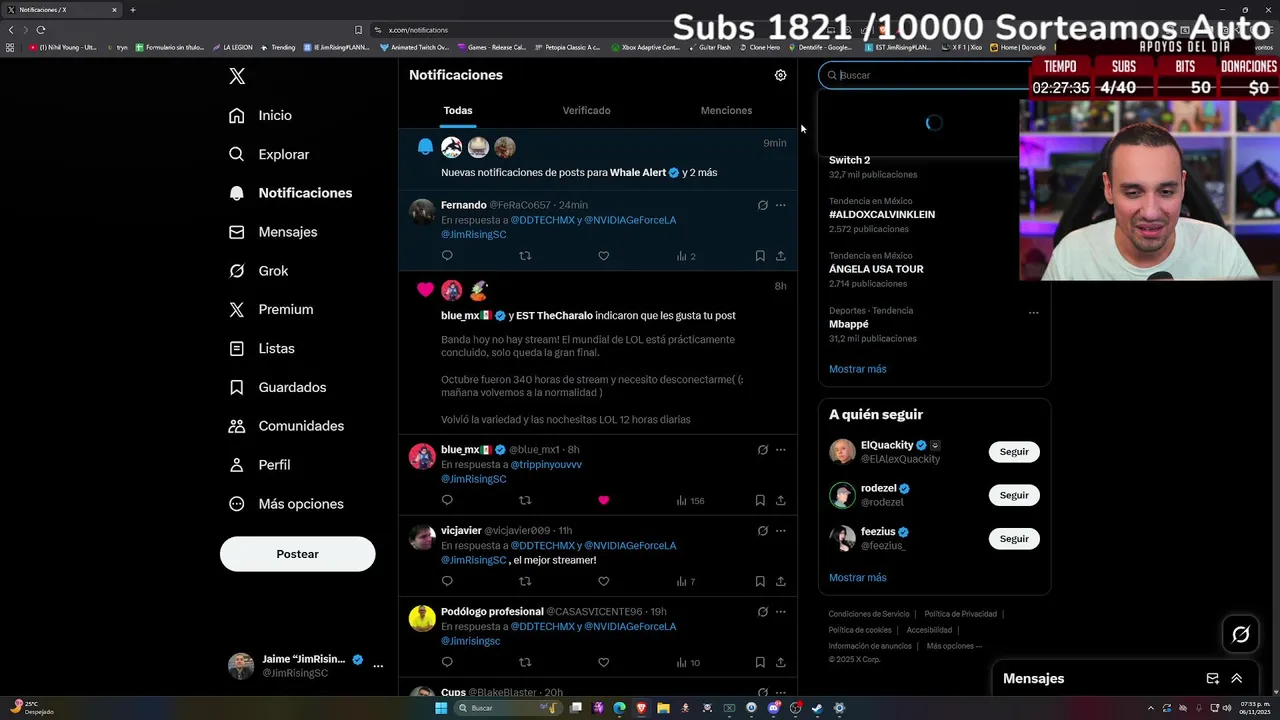Share Fernando's post
Screen dimensions: 1280x720
[780, 256]
